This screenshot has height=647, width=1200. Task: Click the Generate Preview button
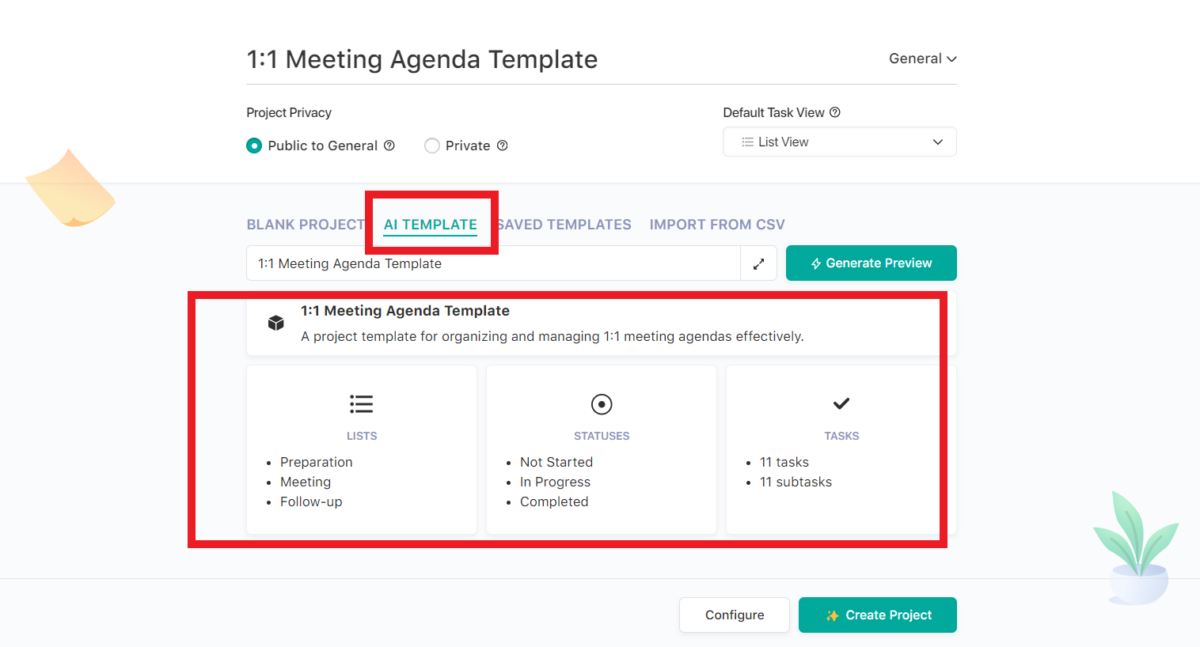[871, 263]
